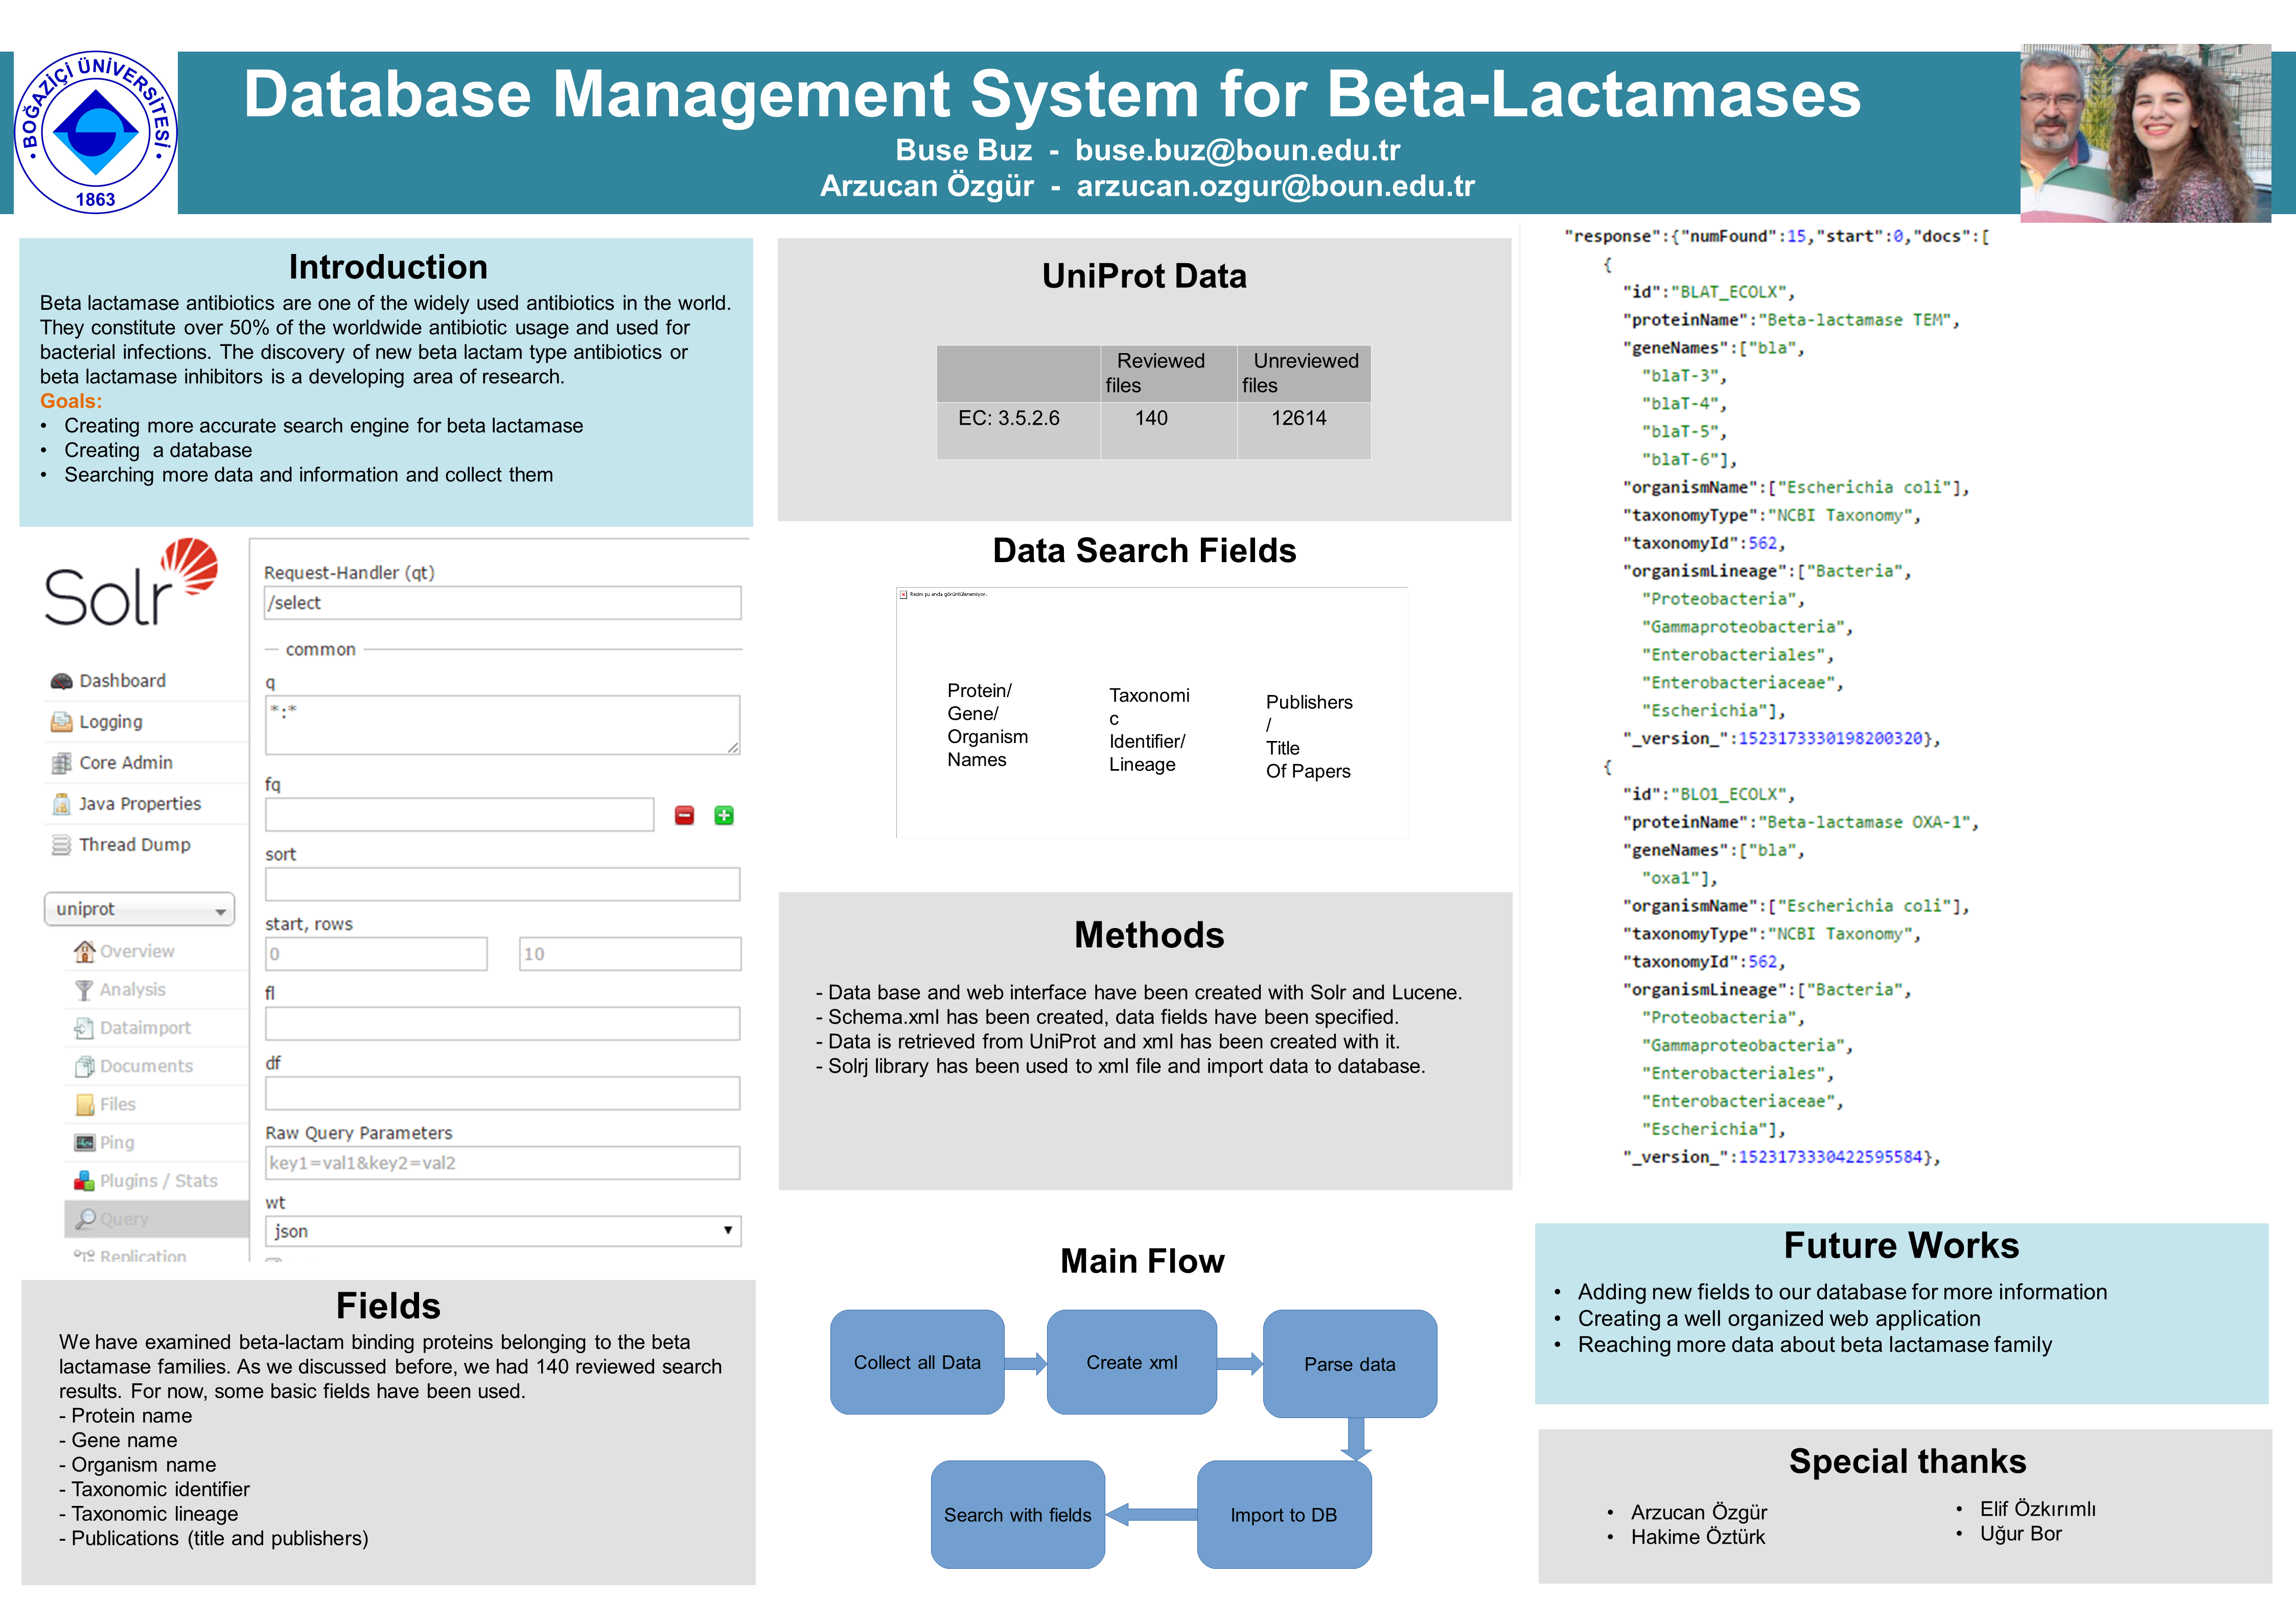Go to the Analysis section

click(x=132, y=990)
